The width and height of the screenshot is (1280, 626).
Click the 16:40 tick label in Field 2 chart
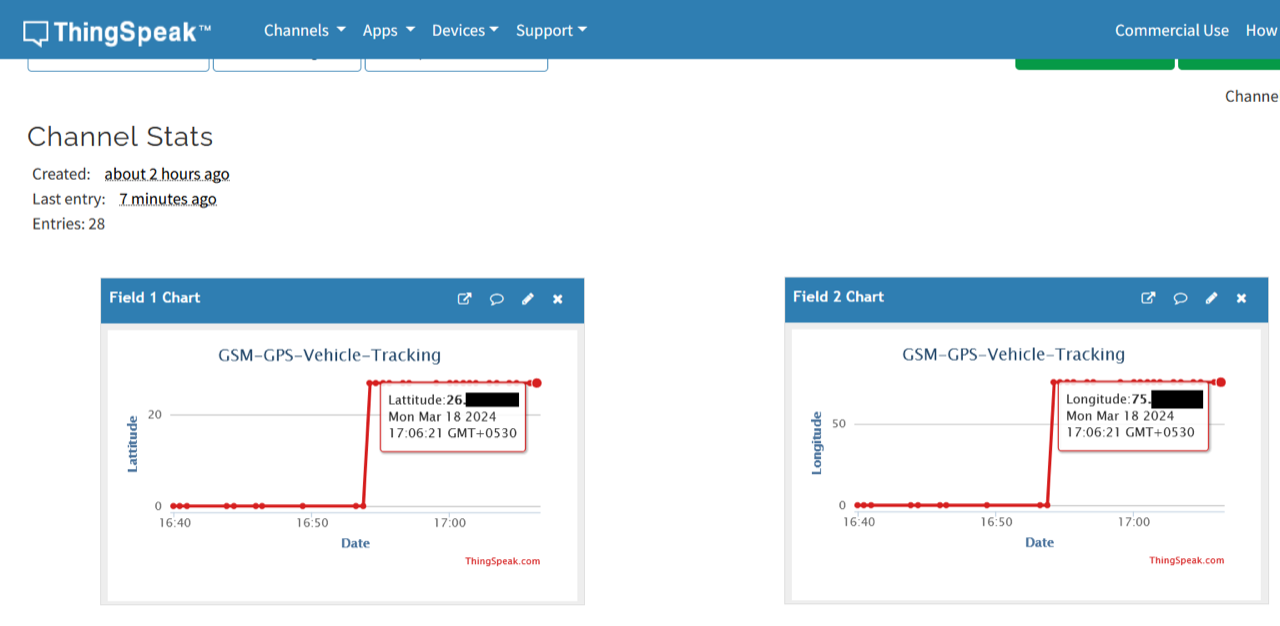pyautogui.click(x=859, y=521)
